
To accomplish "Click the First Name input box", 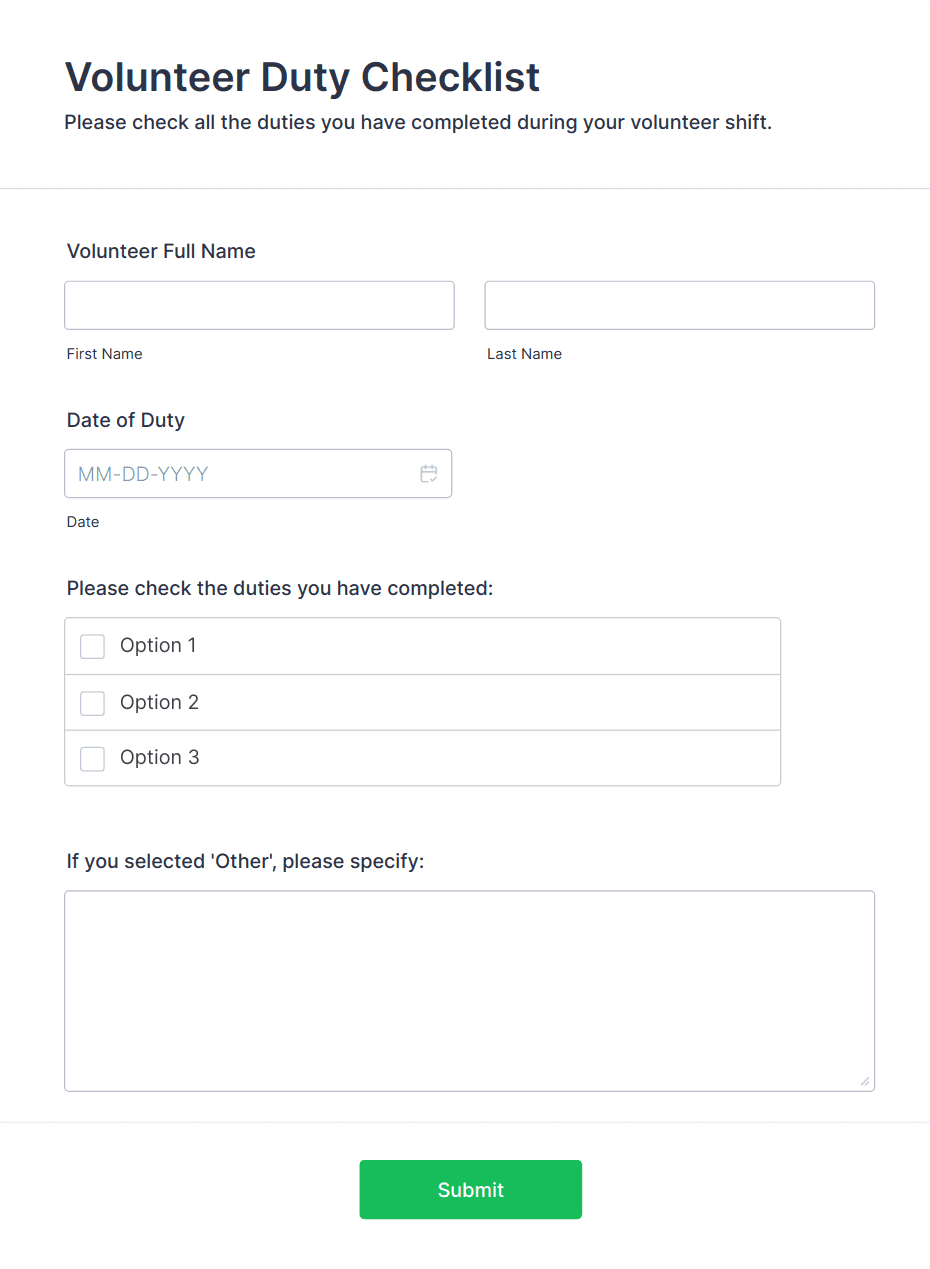I will tap(259, 305).
